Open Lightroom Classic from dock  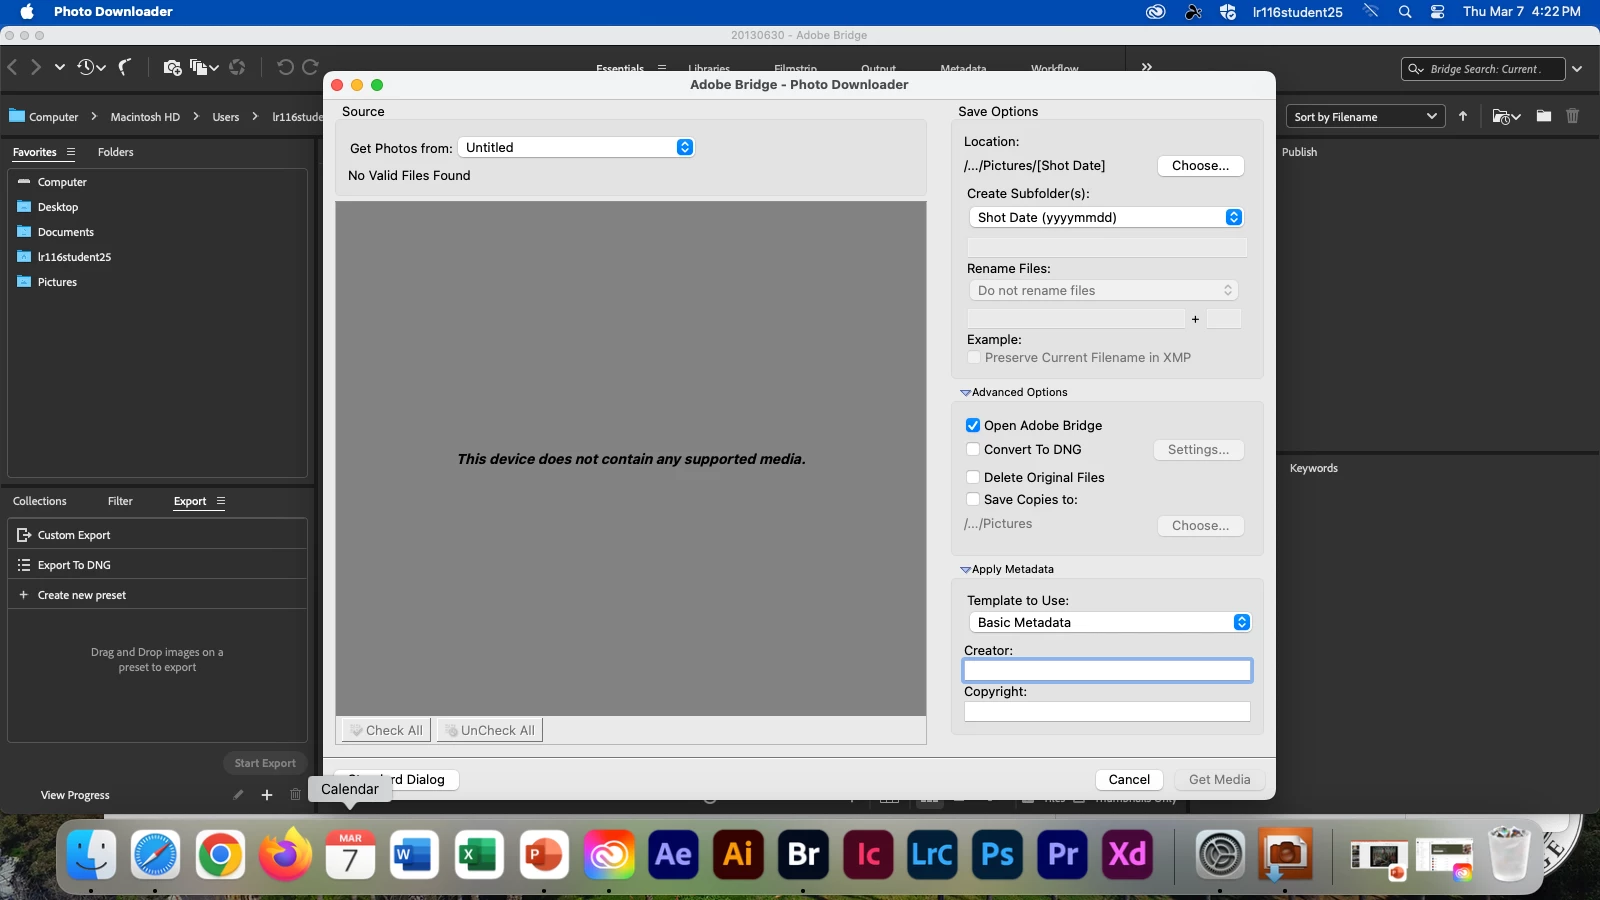point(932,855)
